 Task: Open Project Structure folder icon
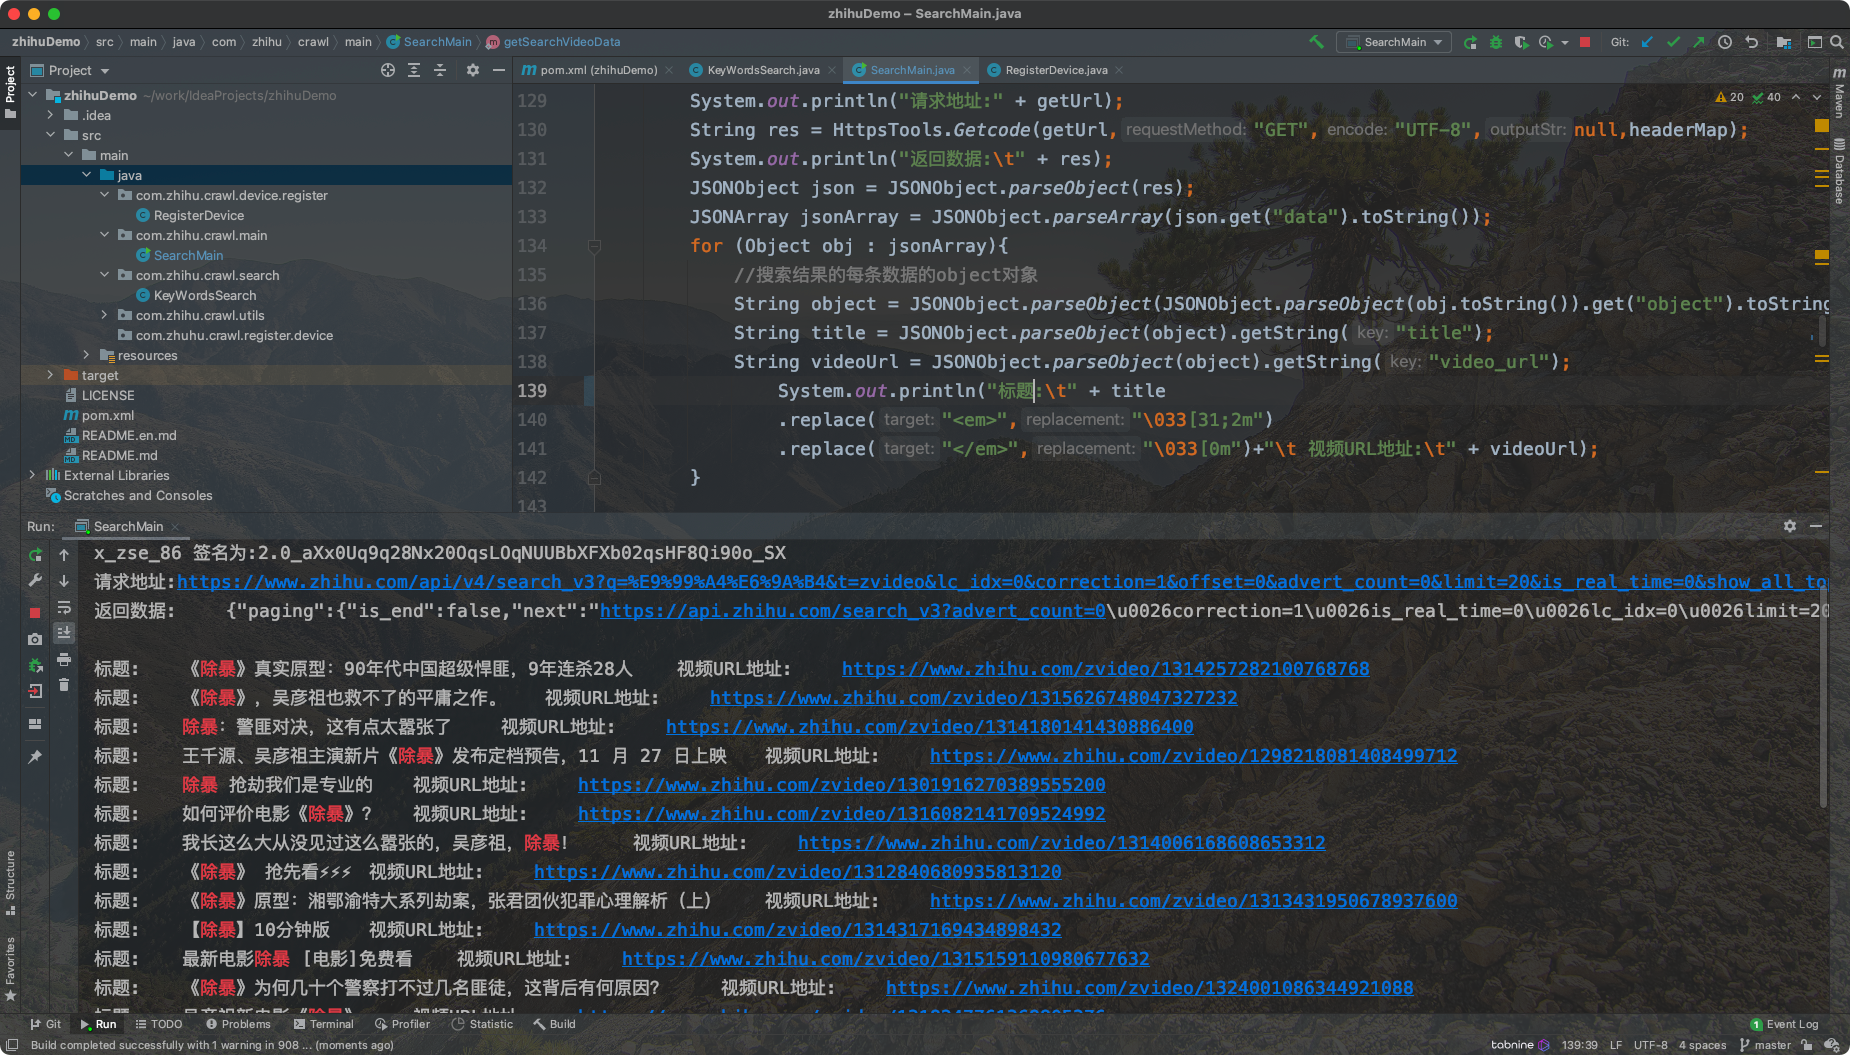1784,42
